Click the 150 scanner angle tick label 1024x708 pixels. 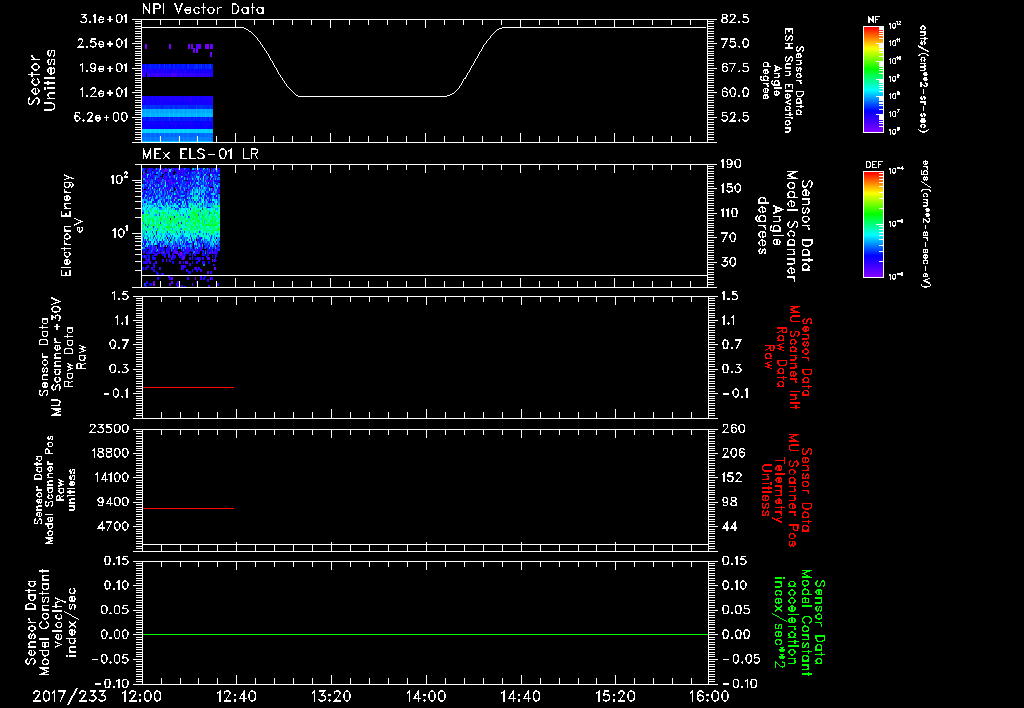731,189
